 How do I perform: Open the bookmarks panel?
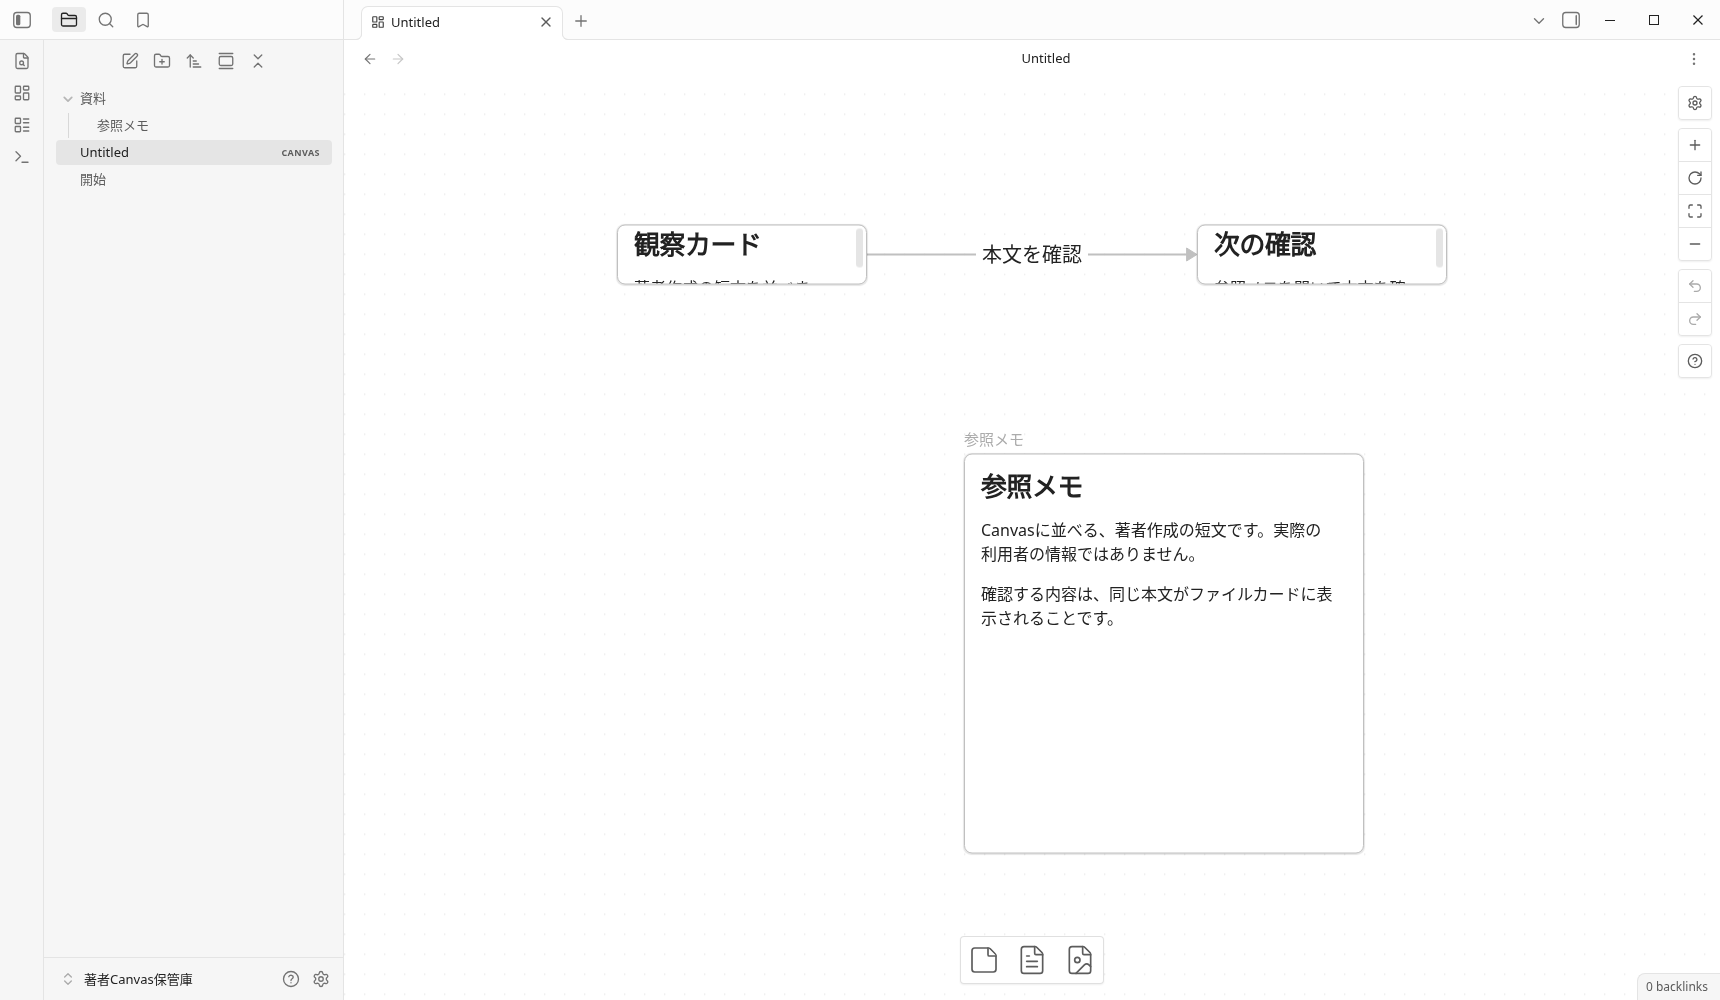point(143,20)
